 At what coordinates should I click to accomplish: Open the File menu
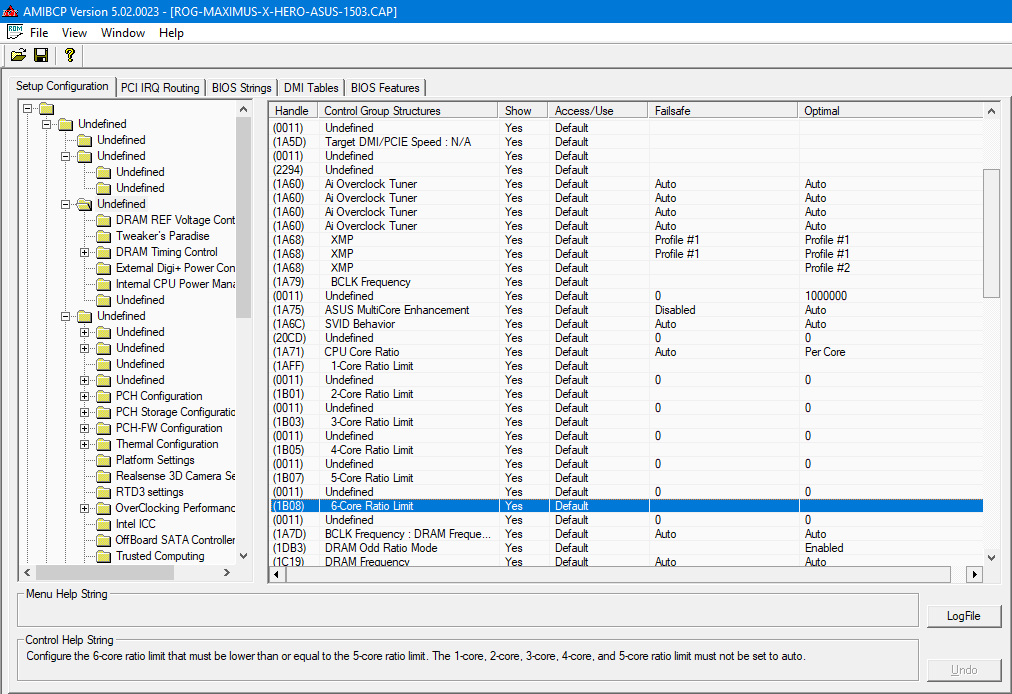(x=38, y=33)
